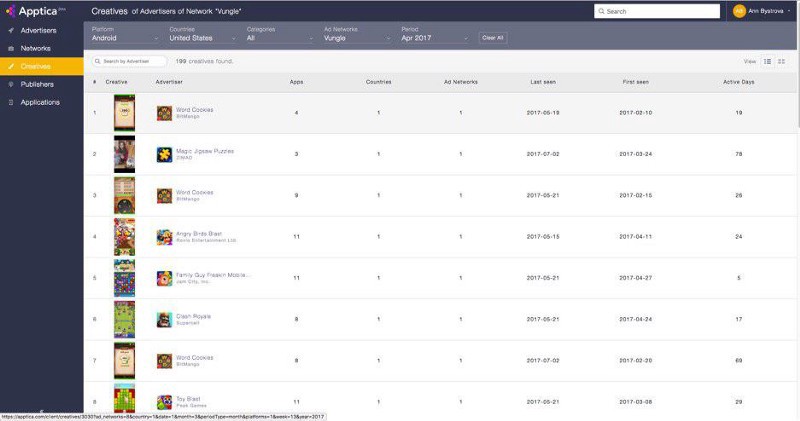The height and width of the screenshot is (421, 800).
Task: Open Applications in the sidebar
Action: (40, 102)
